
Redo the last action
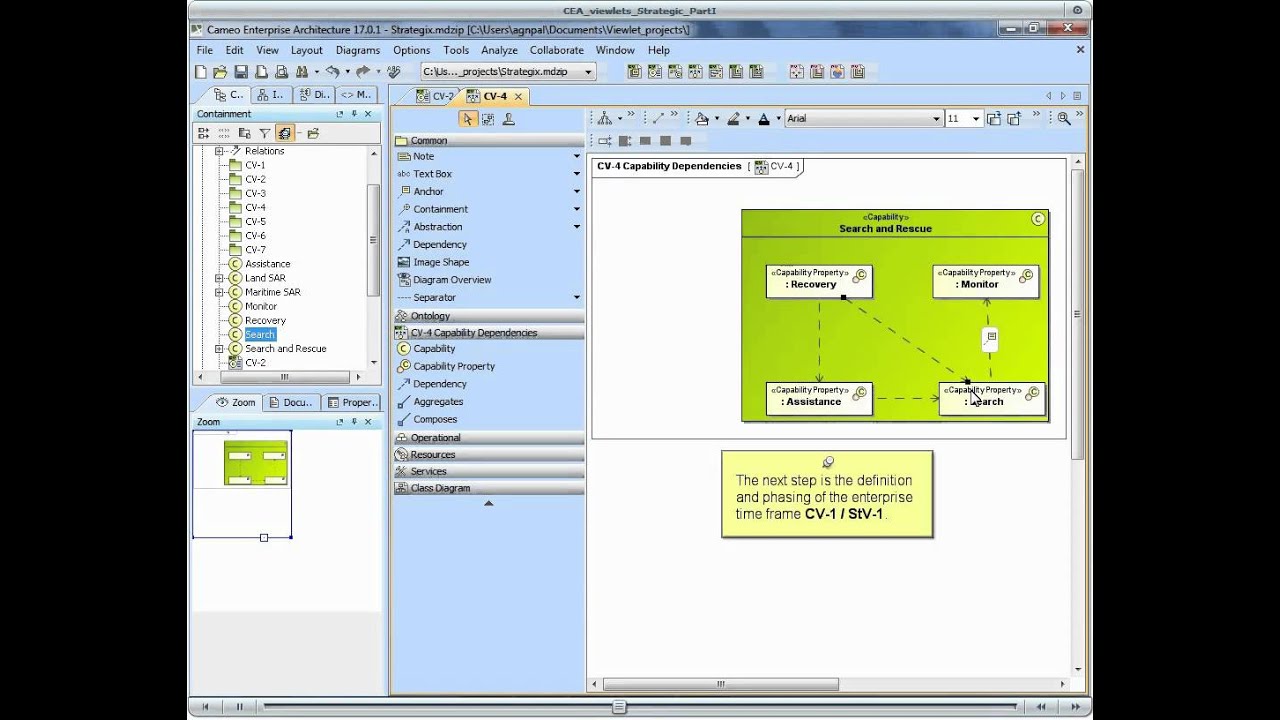362,72
